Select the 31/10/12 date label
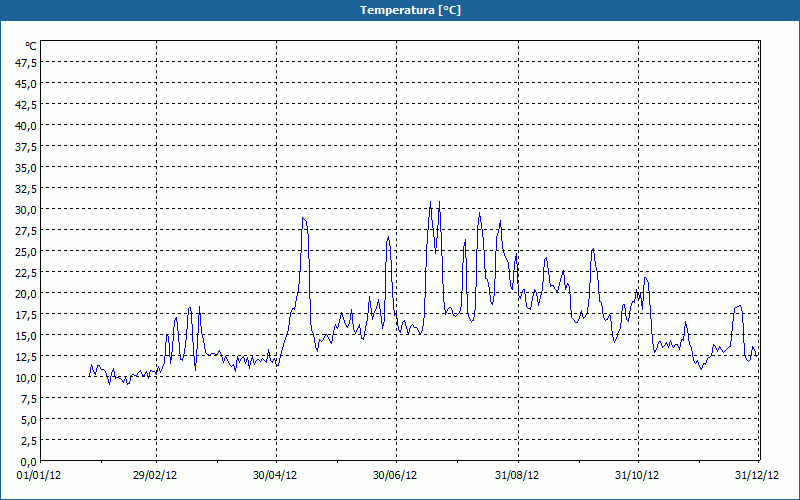This screenshot has width=800, height=500. click(x=637, y=476)
